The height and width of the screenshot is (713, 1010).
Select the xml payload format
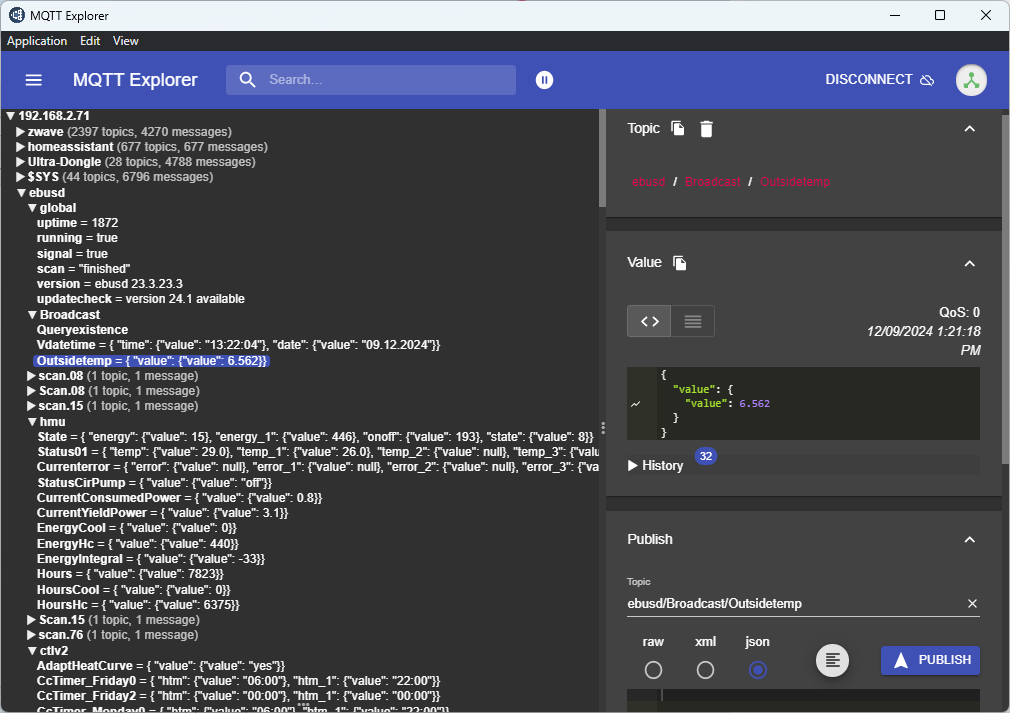point(705,670)
